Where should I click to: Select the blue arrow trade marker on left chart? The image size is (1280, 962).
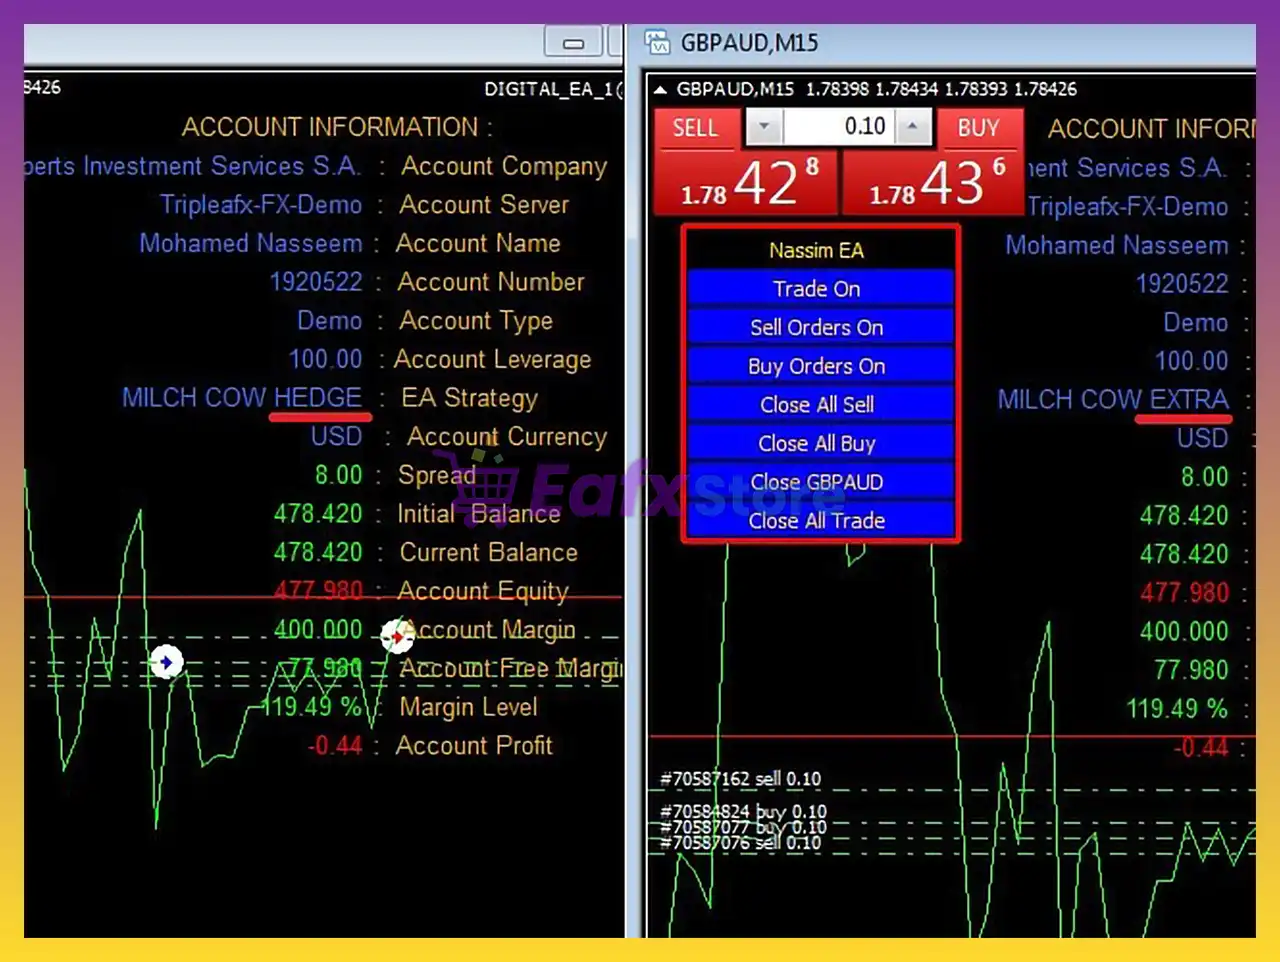coord(166,662)
